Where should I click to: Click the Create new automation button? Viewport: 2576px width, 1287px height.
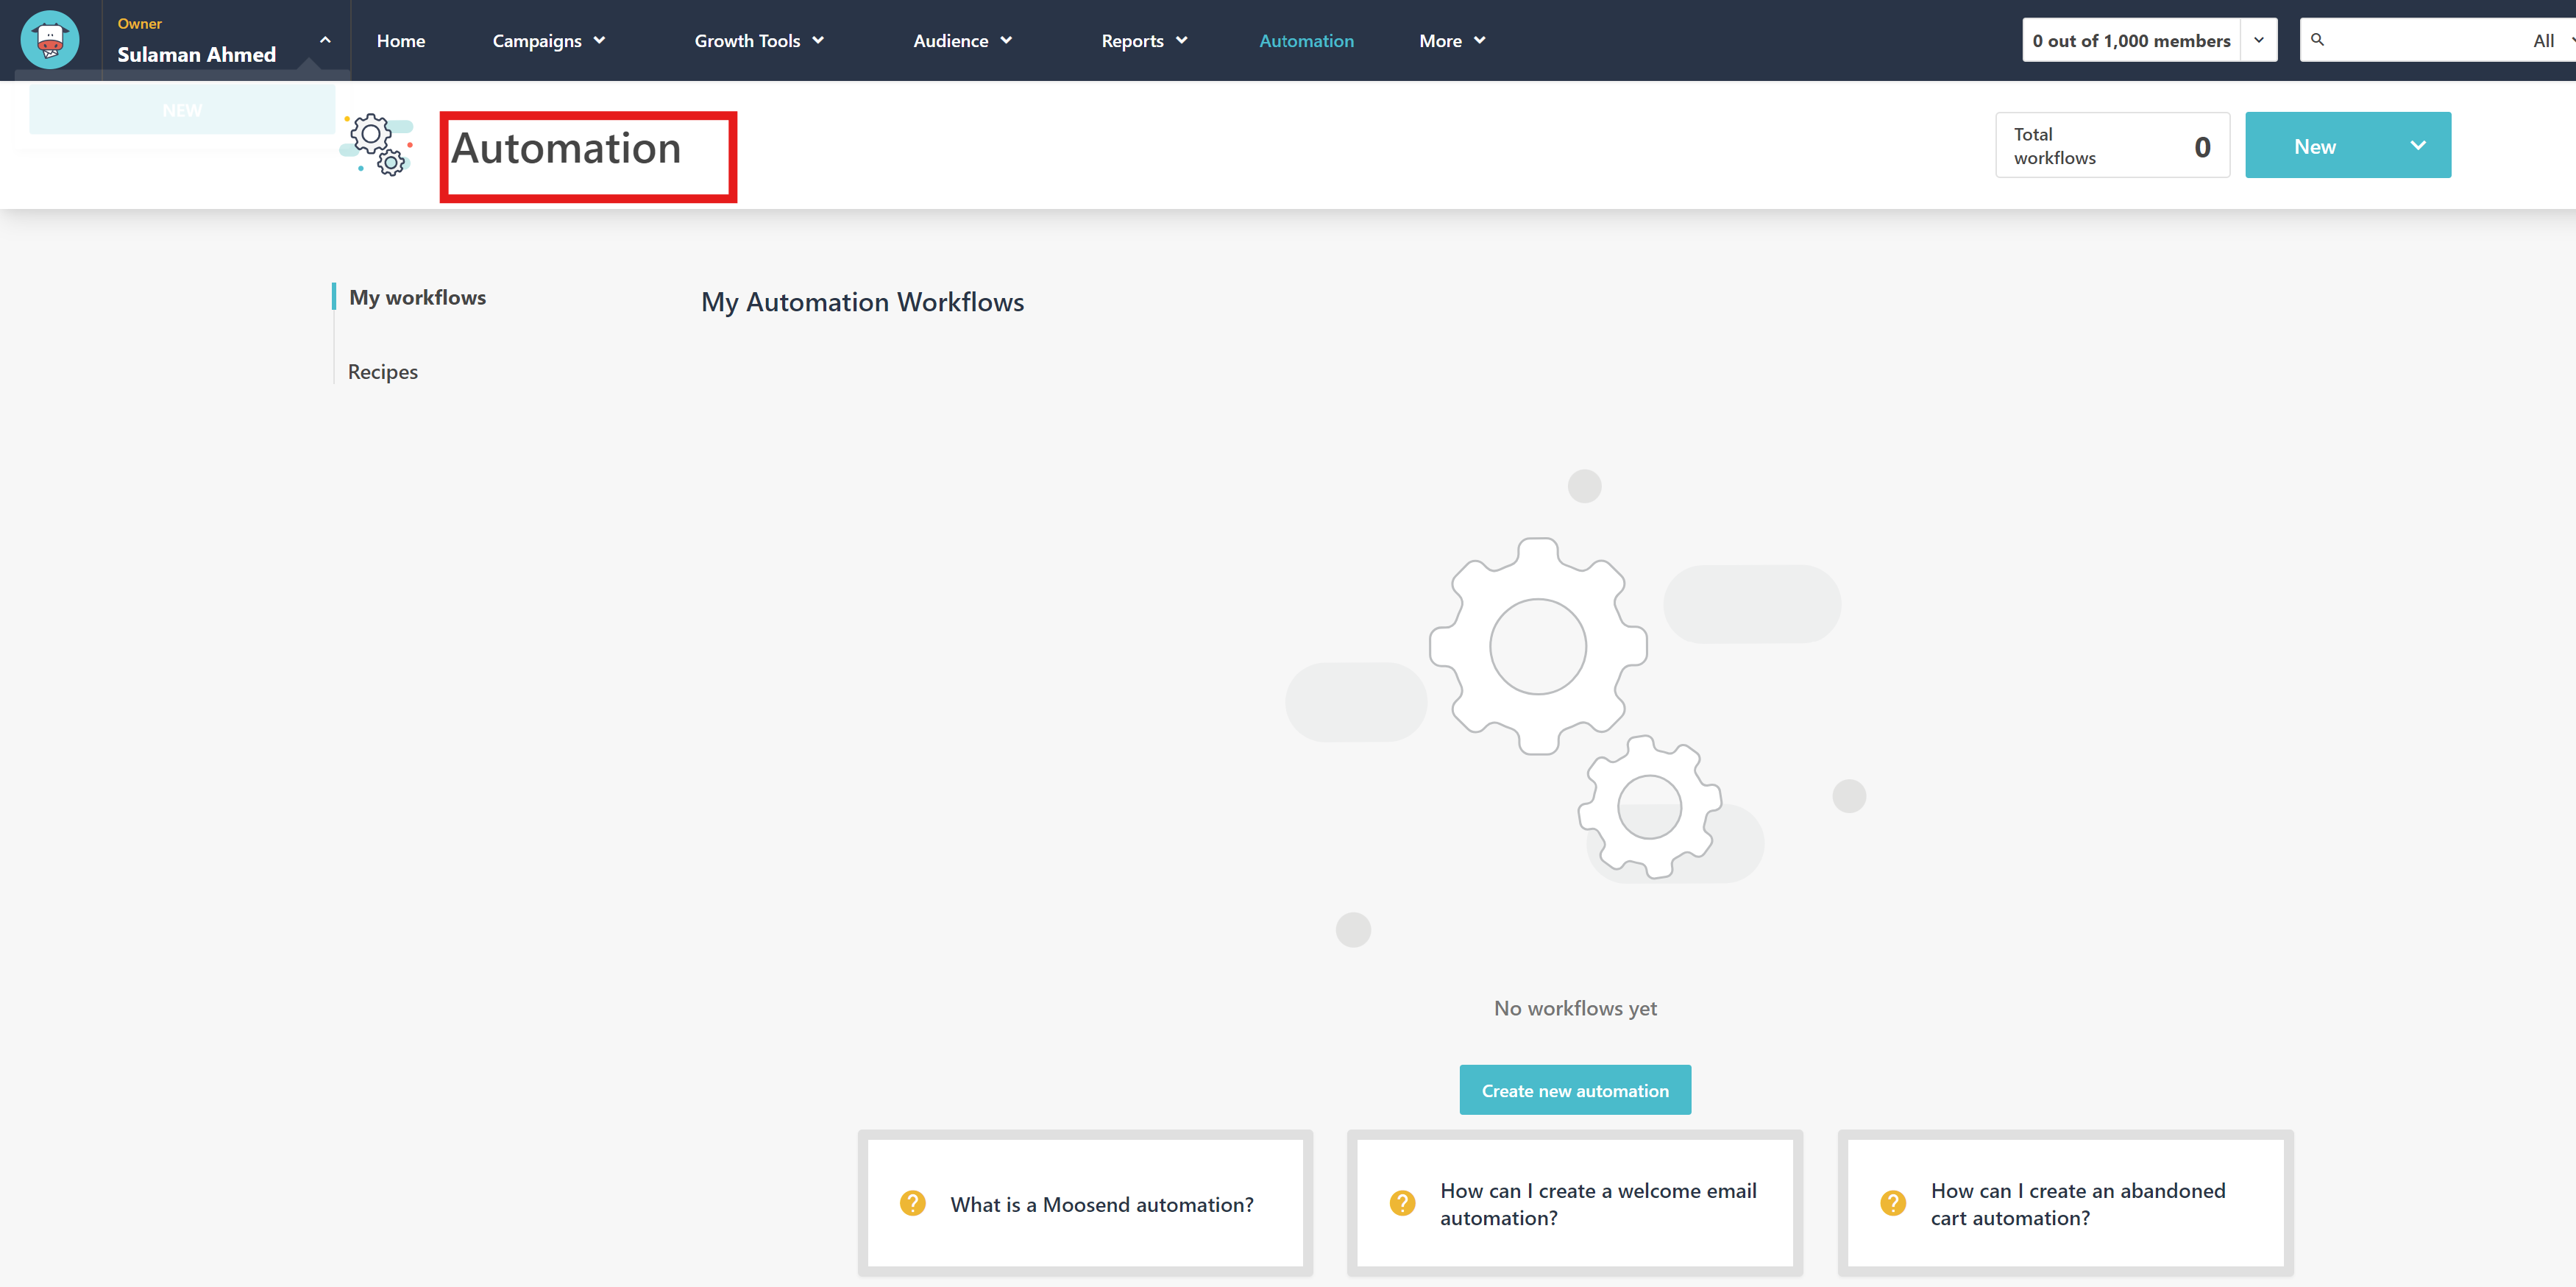1574,1090
